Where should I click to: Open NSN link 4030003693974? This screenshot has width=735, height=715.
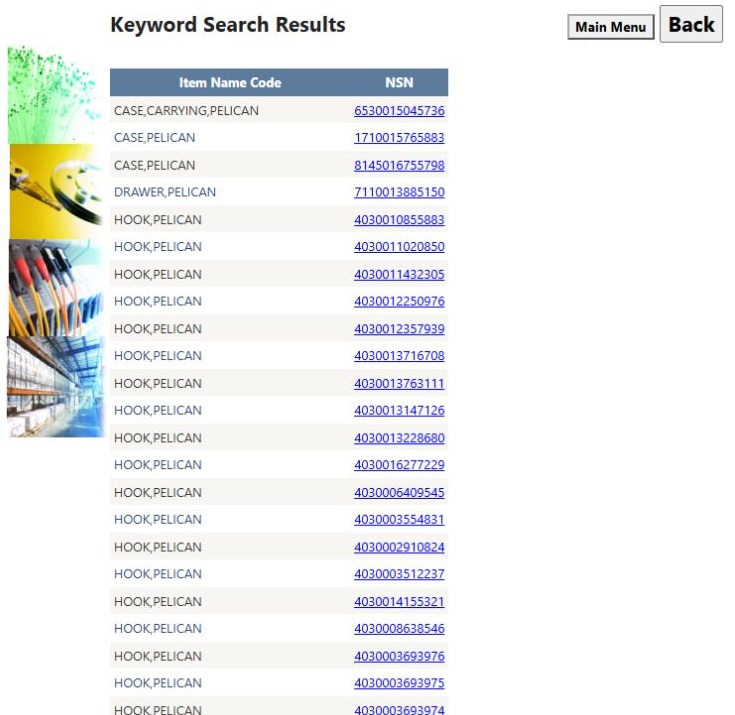(x=399, y=710)
